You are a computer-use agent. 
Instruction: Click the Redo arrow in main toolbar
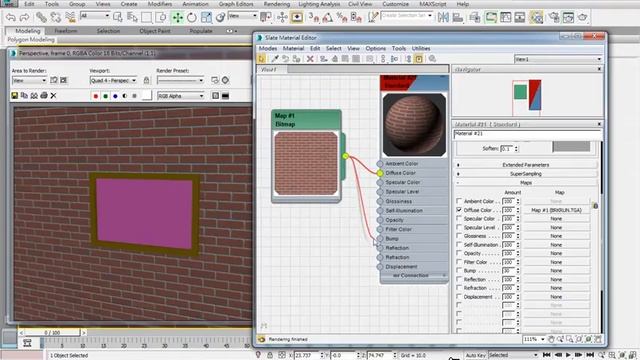tap(24, 17)
